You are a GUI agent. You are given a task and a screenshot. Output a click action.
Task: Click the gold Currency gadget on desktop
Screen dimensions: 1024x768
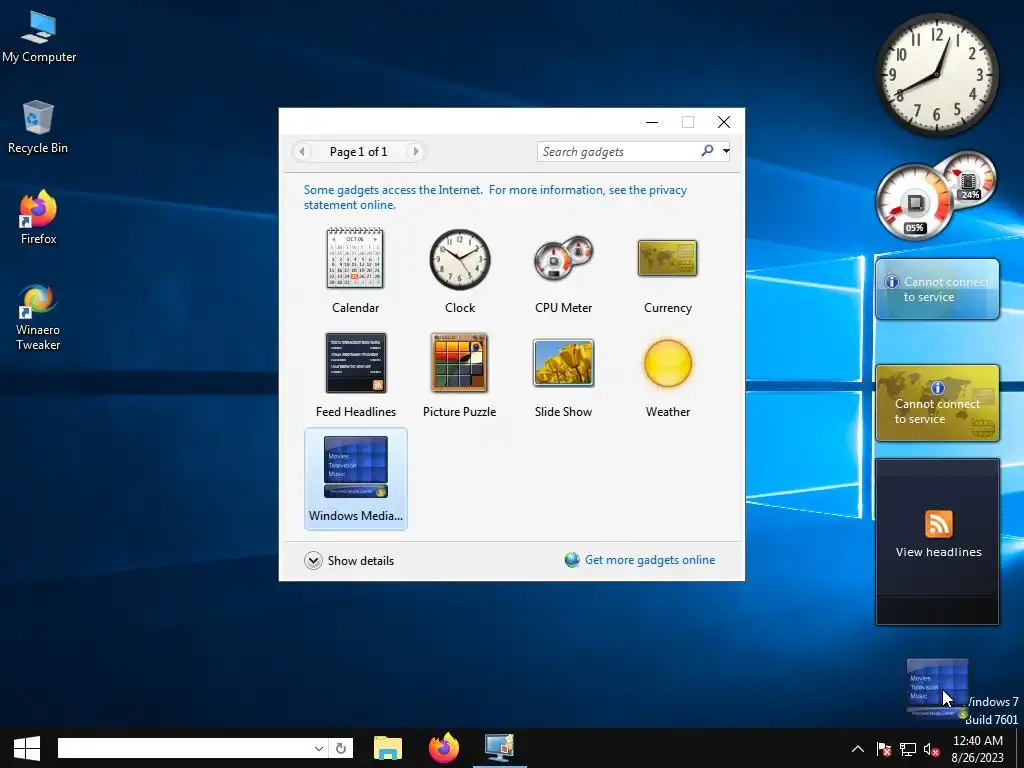coord(936,403)
